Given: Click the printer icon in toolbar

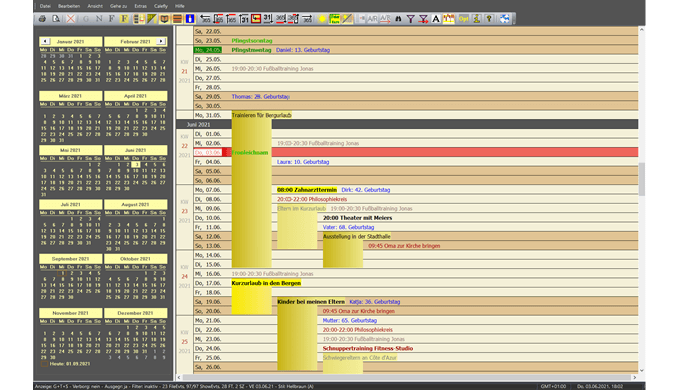Looking at the screenshot, I should point(42,19).
